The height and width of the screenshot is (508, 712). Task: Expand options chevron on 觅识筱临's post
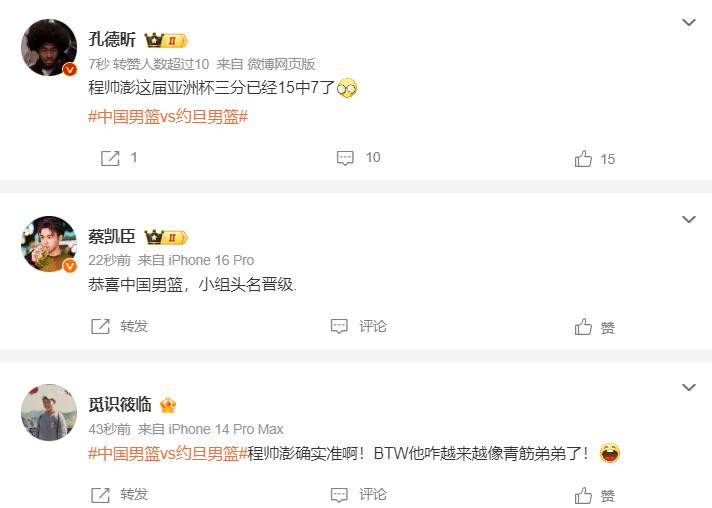click(x=689, y=387)
